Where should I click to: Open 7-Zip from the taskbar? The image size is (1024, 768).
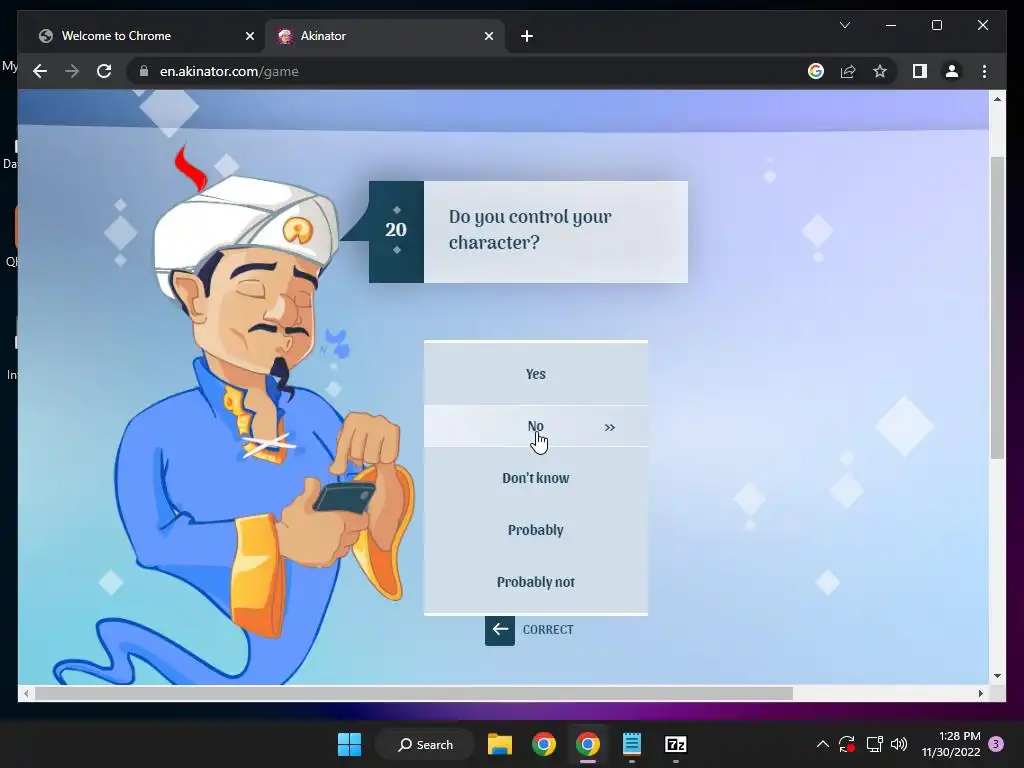coord(675,744)
